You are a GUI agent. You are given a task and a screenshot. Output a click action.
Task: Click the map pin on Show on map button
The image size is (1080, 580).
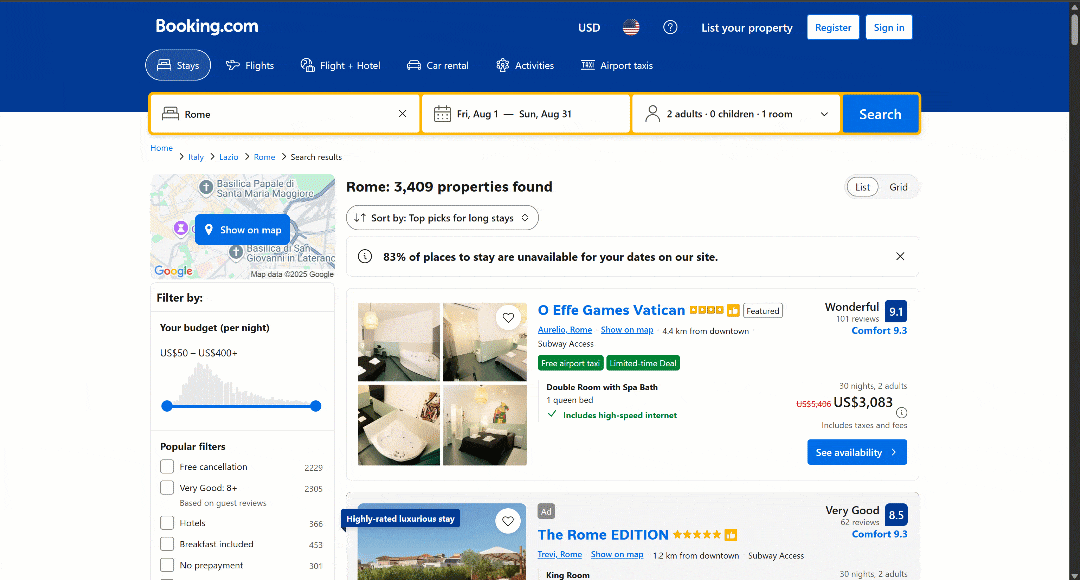pos(209,229)
